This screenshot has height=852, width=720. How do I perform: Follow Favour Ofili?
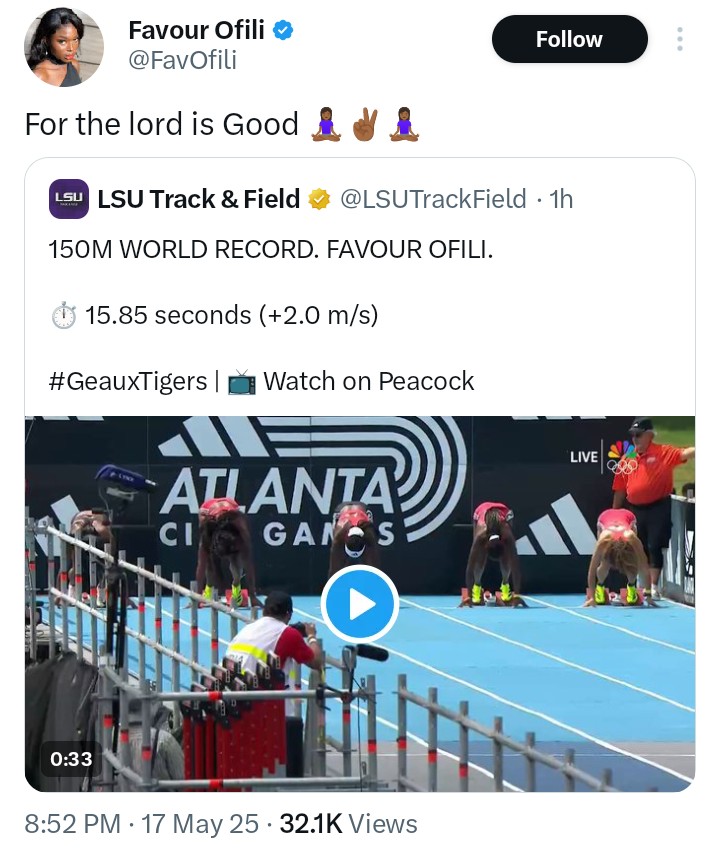click(x=569, y=40)
